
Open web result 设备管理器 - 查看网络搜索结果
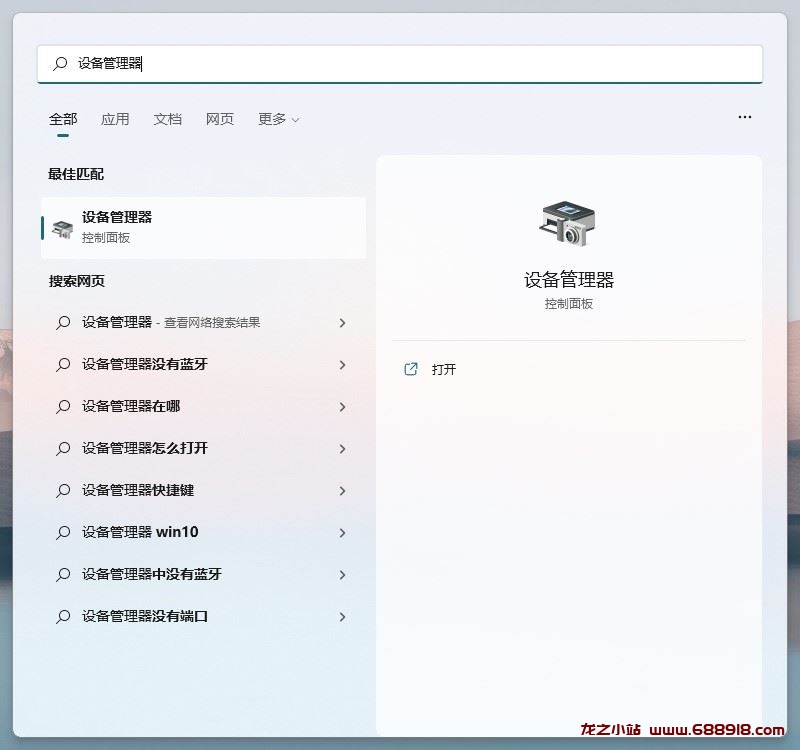point(202,322)
